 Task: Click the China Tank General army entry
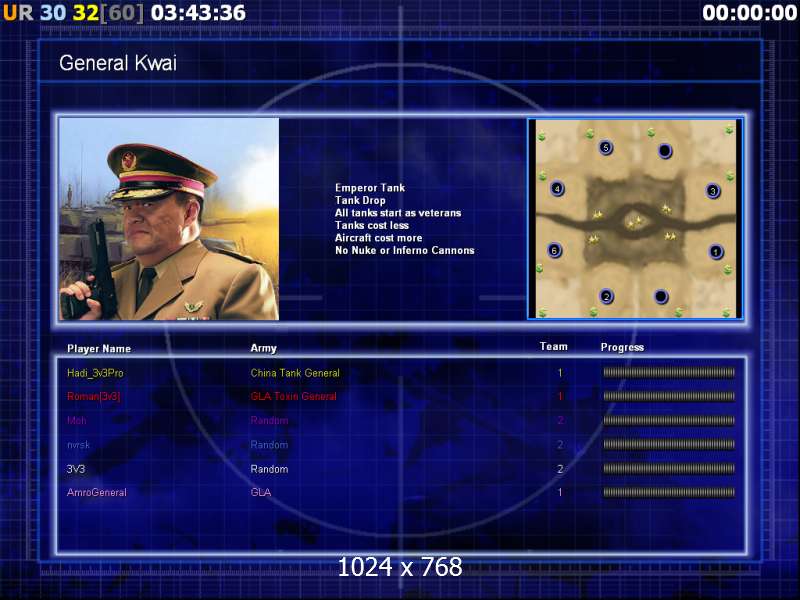click(295, 373)
